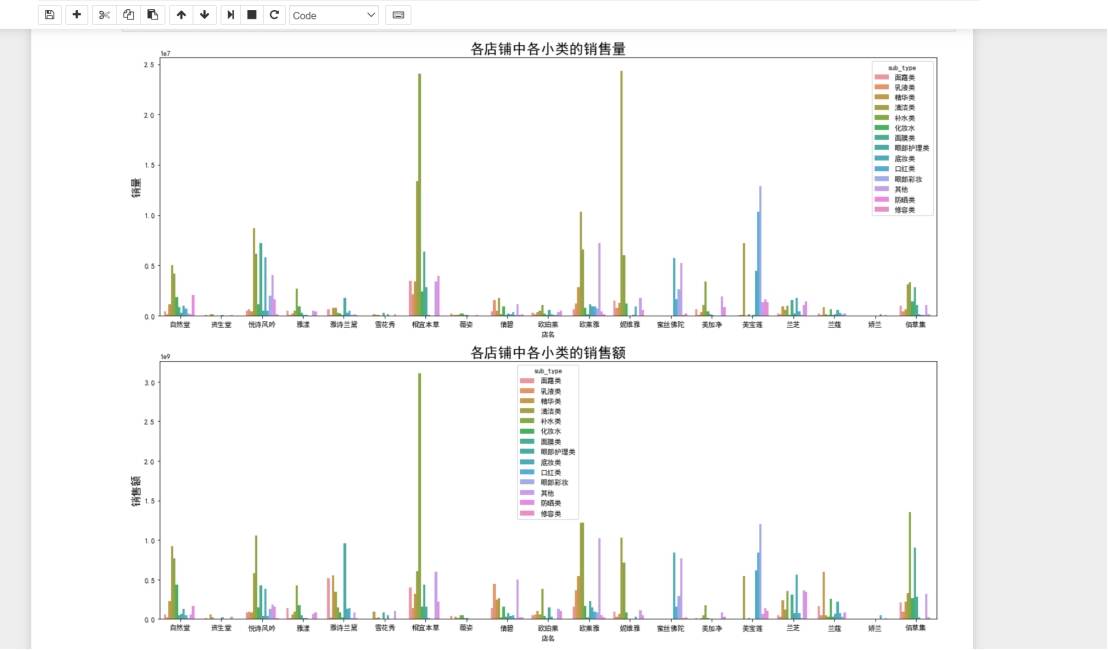Paste the copied cell below
The width and height of the screenshot is (1108, 650).
[153, 15]
